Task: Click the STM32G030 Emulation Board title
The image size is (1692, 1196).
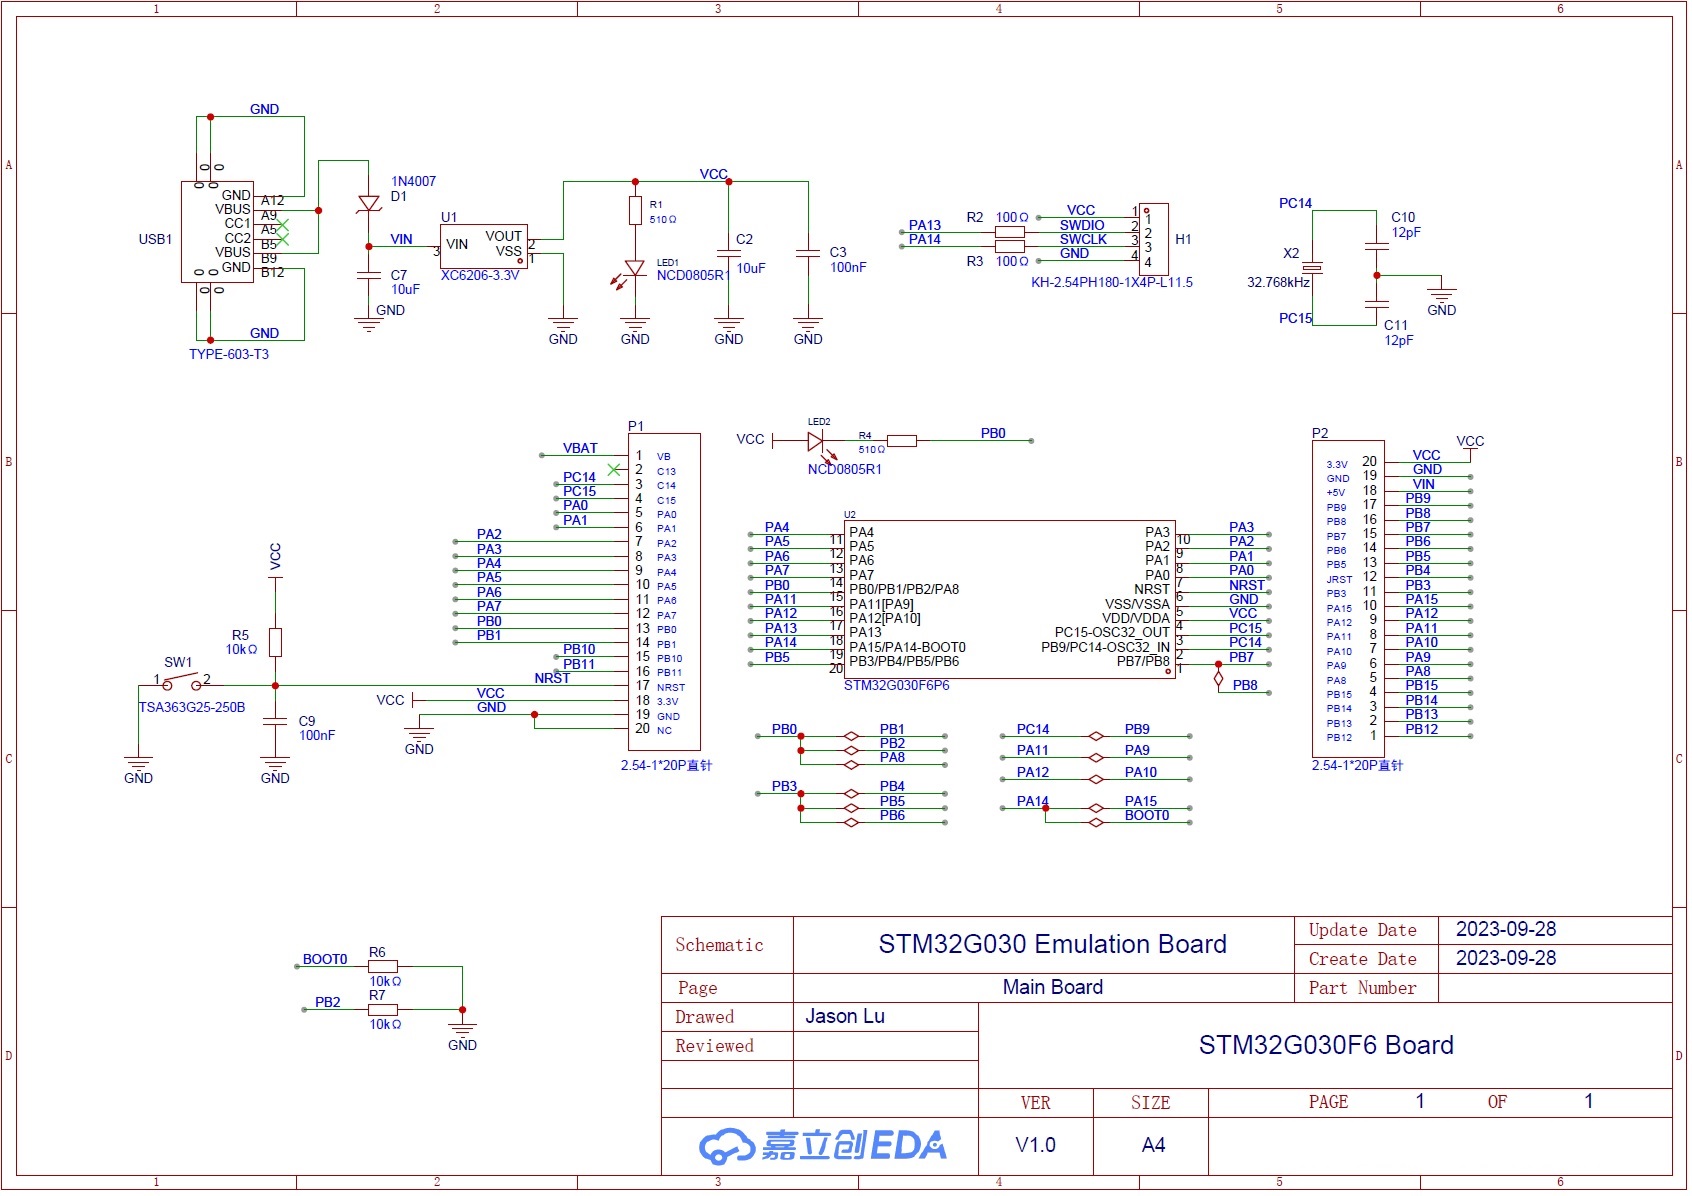Action: coord(1052,945)
